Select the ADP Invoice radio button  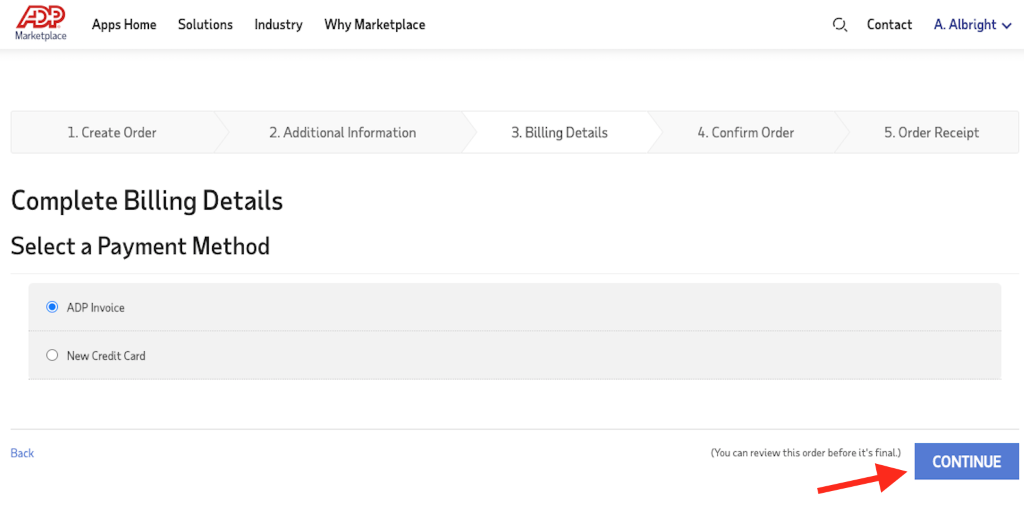(x=52, y=307)
